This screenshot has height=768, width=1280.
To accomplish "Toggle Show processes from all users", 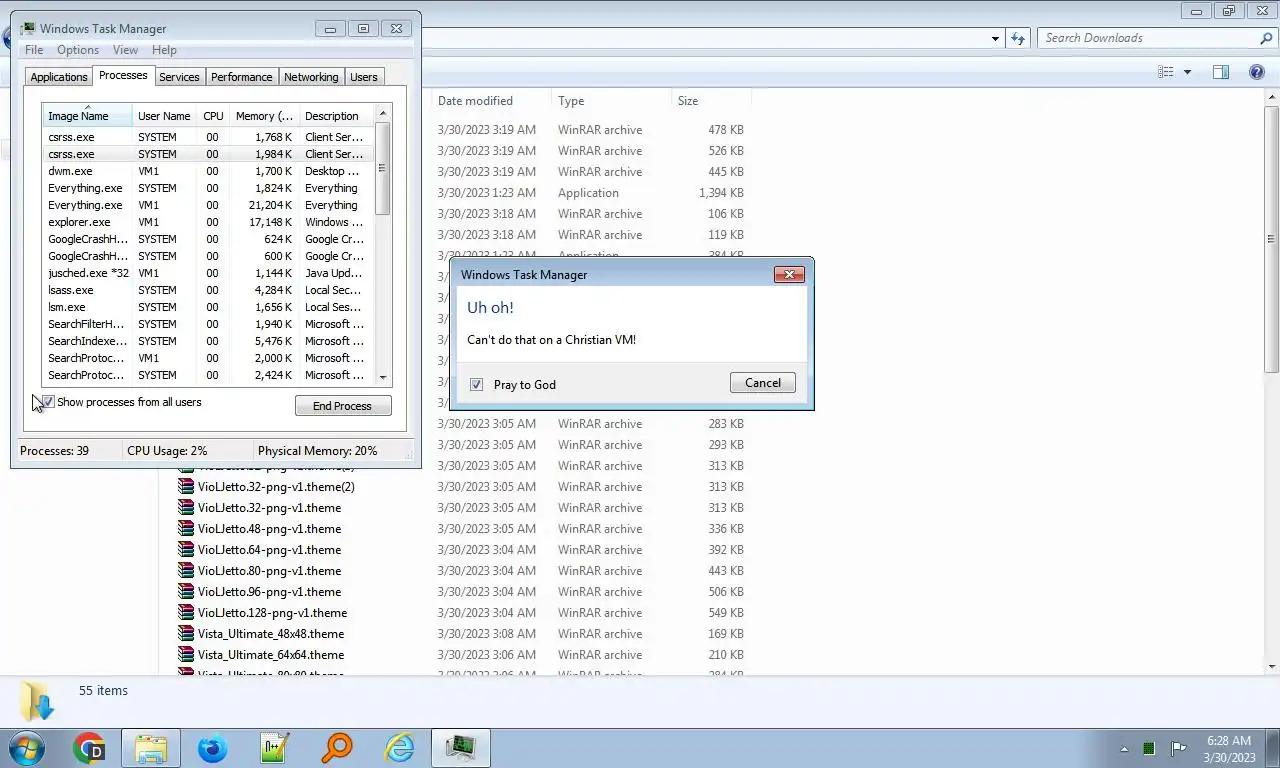I will (x=48, y=402).
